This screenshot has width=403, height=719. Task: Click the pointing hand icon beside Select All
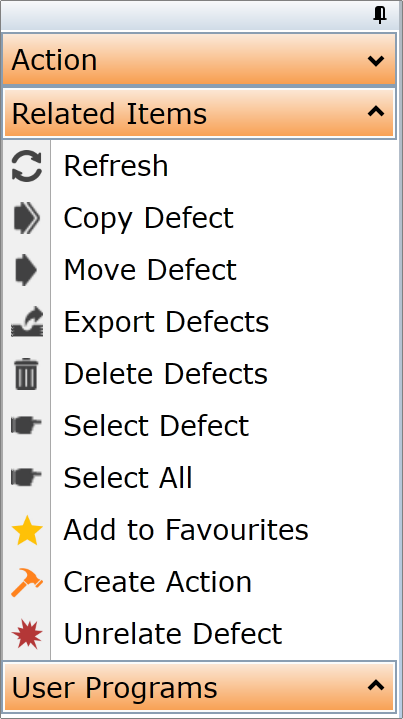[26, 477]
